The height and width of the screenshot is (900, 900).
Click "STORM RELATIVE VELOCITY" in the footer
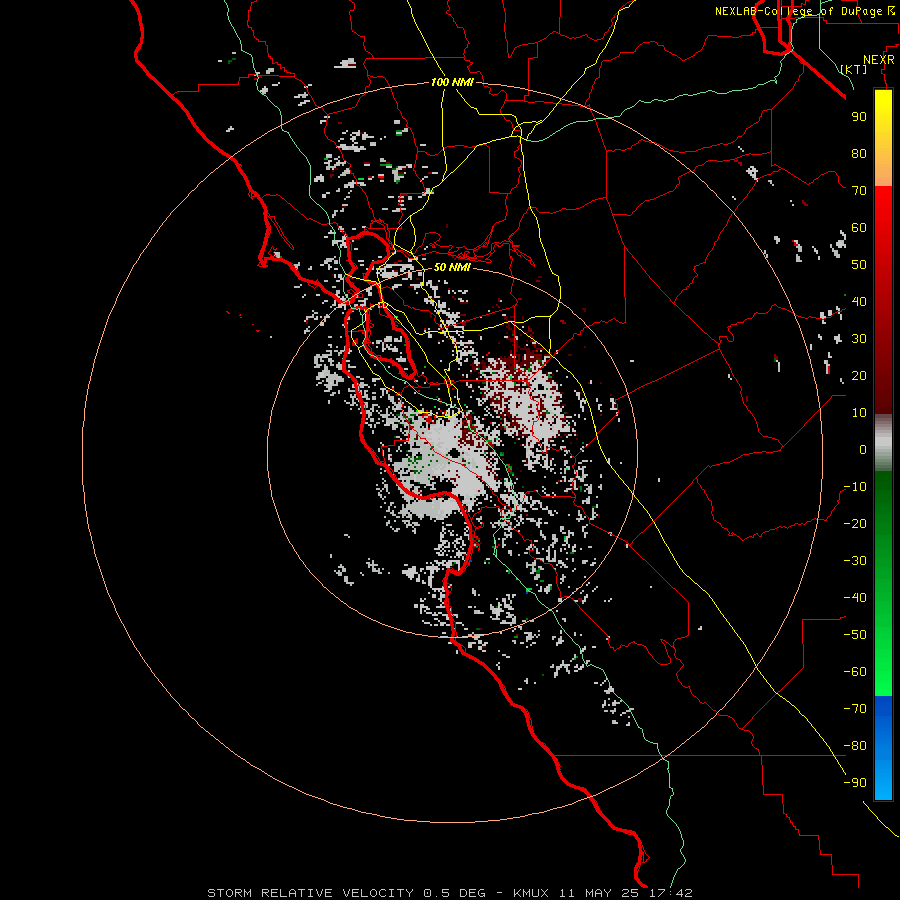[x=310, y=893]
